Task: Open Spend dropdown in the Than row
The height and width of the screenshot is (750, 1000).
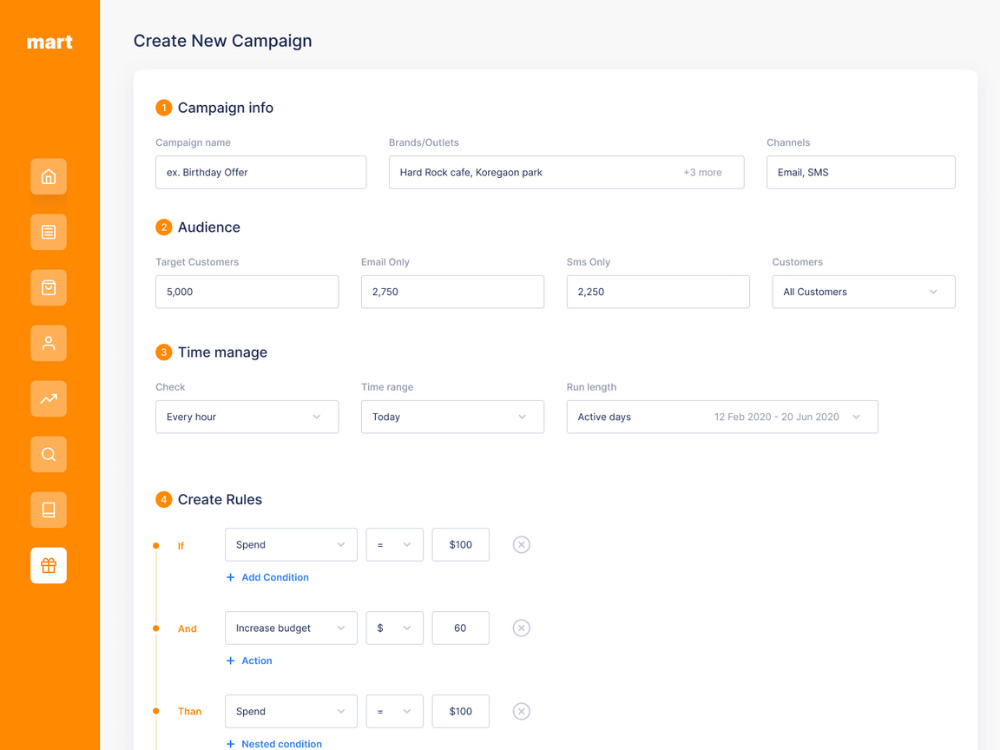Action: point(291,711)
